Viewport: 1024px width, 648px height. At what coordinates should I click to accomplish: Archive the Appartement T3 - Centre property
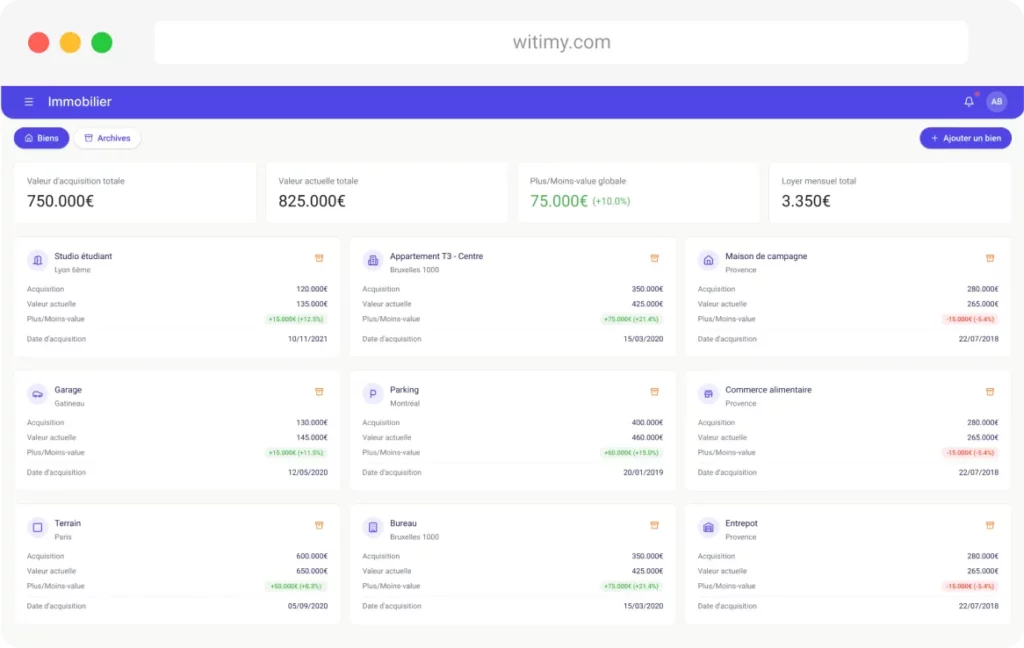pos(654,258)
